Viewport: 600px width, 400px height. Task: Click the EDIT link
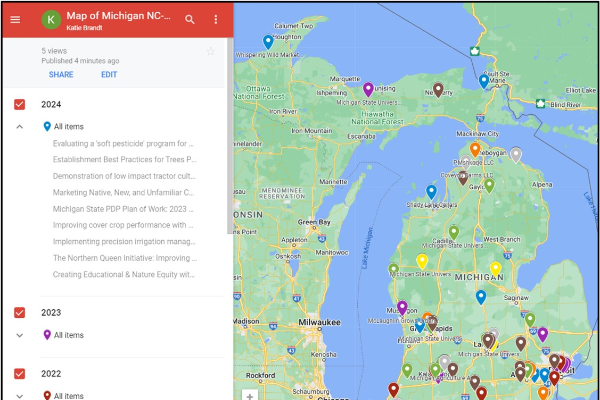tap(109, 75)
